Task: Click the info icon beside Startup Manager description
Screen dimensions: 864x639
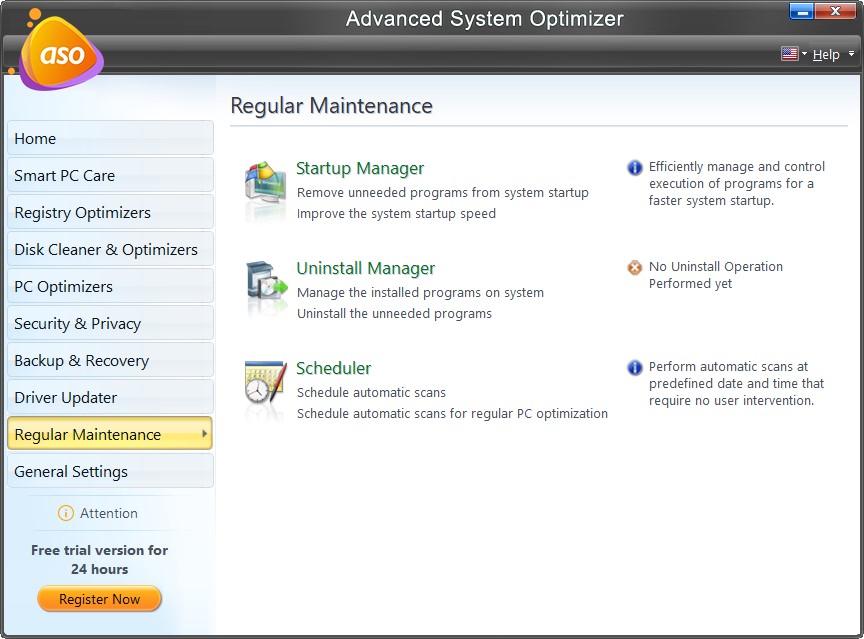Action: [635, 167]
